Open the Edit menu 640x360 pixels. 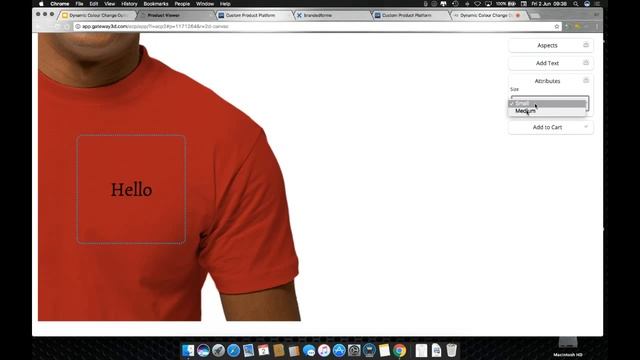(94, 4)
